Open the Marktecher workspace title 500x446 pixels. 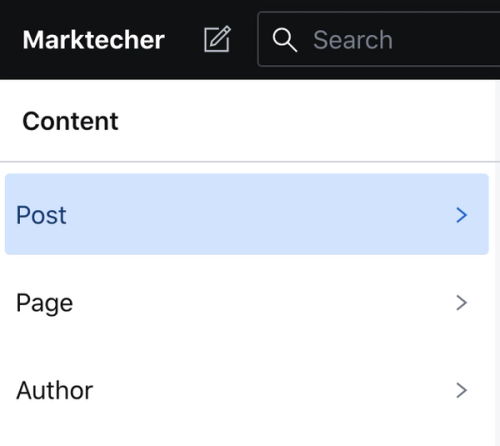tap(94, 40)
